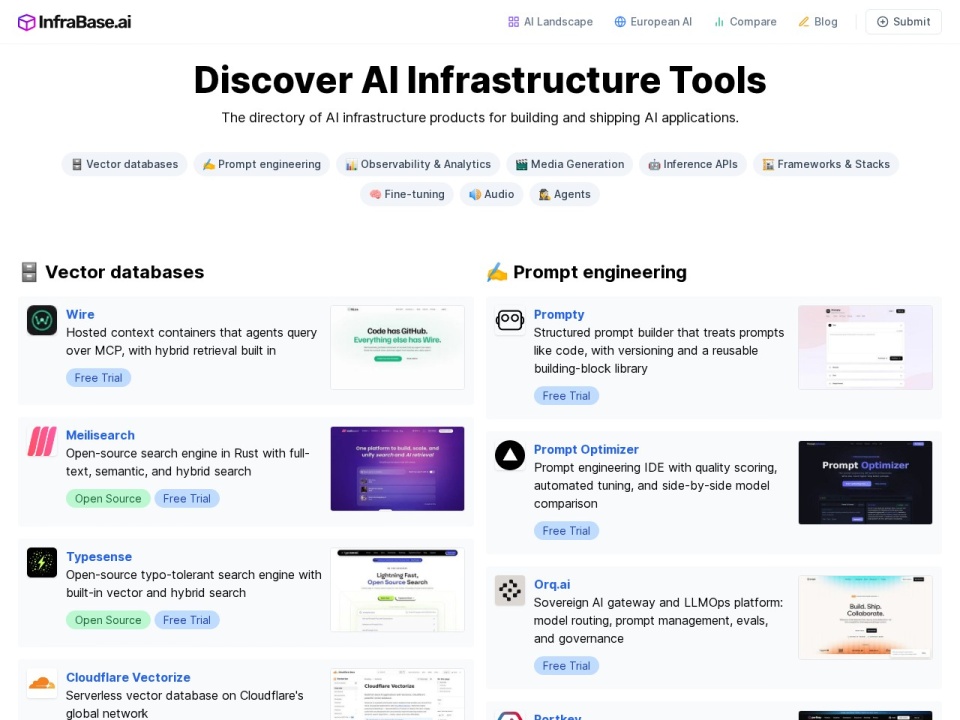Screen dimensions: 960x720
Task: Select the Media Generation category chip
Action: click(569, 164)
